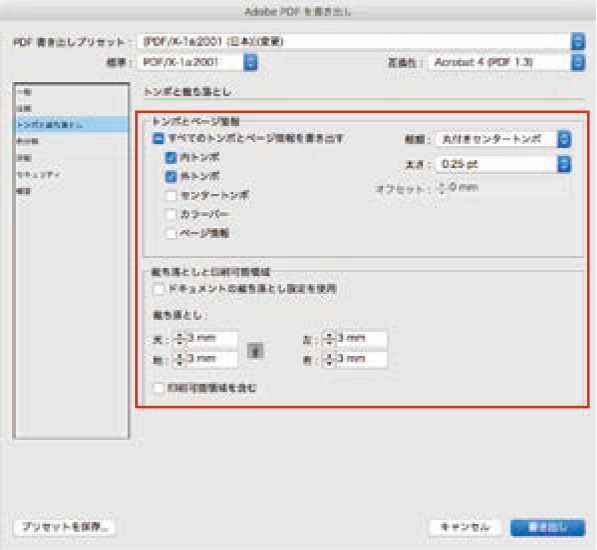
Task: Enable the ページ情報 checkbox
Action: 171,233
